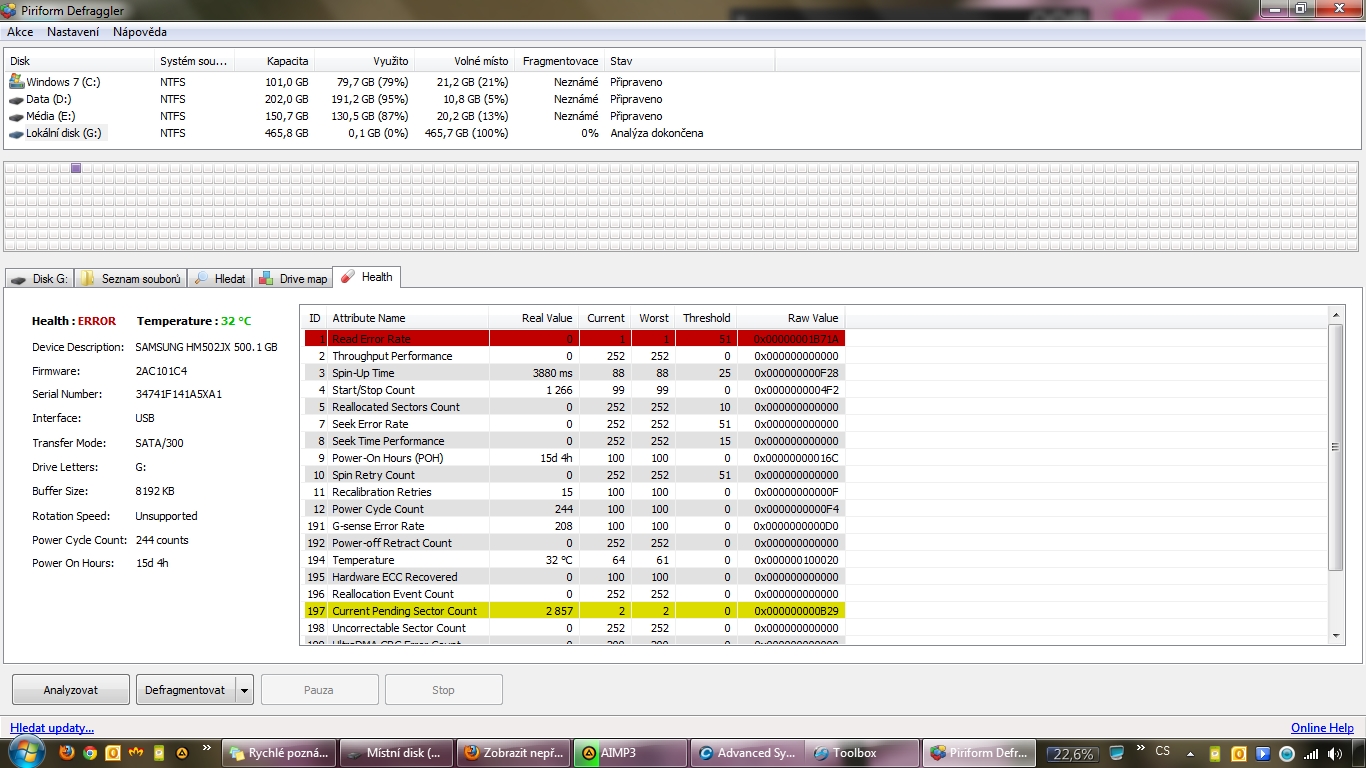
Task: Switch to the Hledat tab
Action: click(x=220, y=279)
